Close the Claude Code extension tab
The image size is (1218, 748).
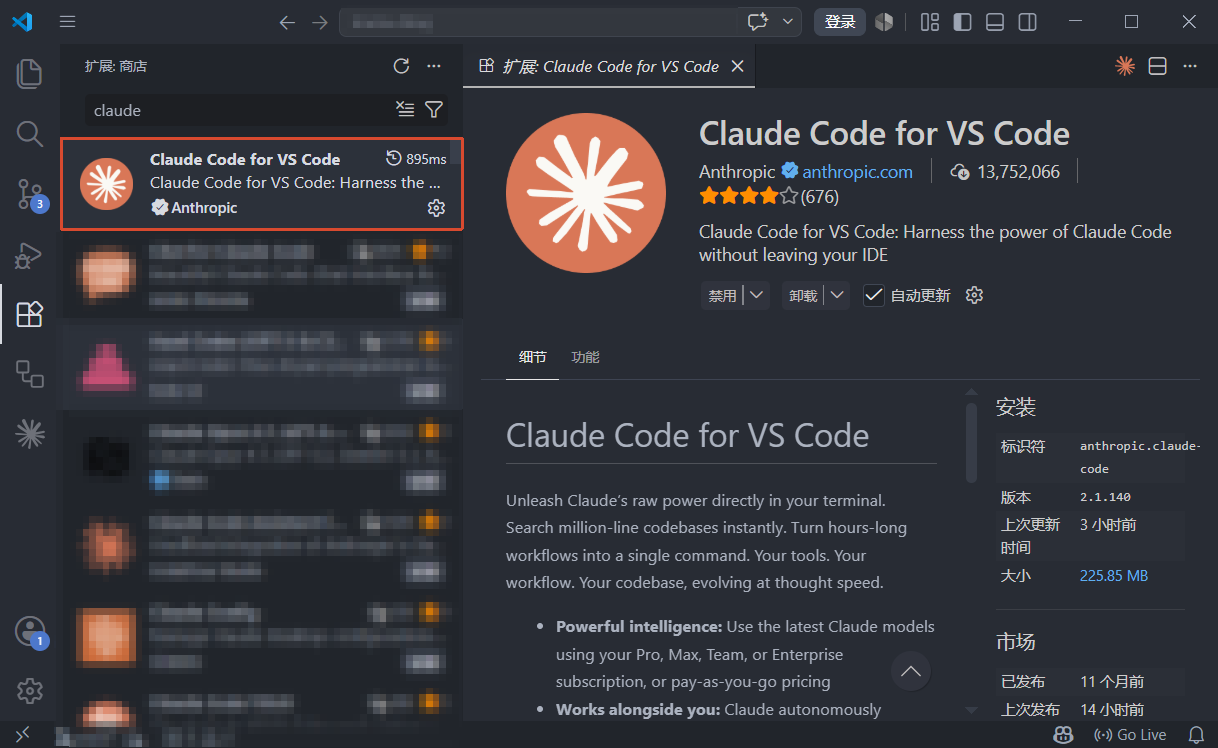[737, 66]
